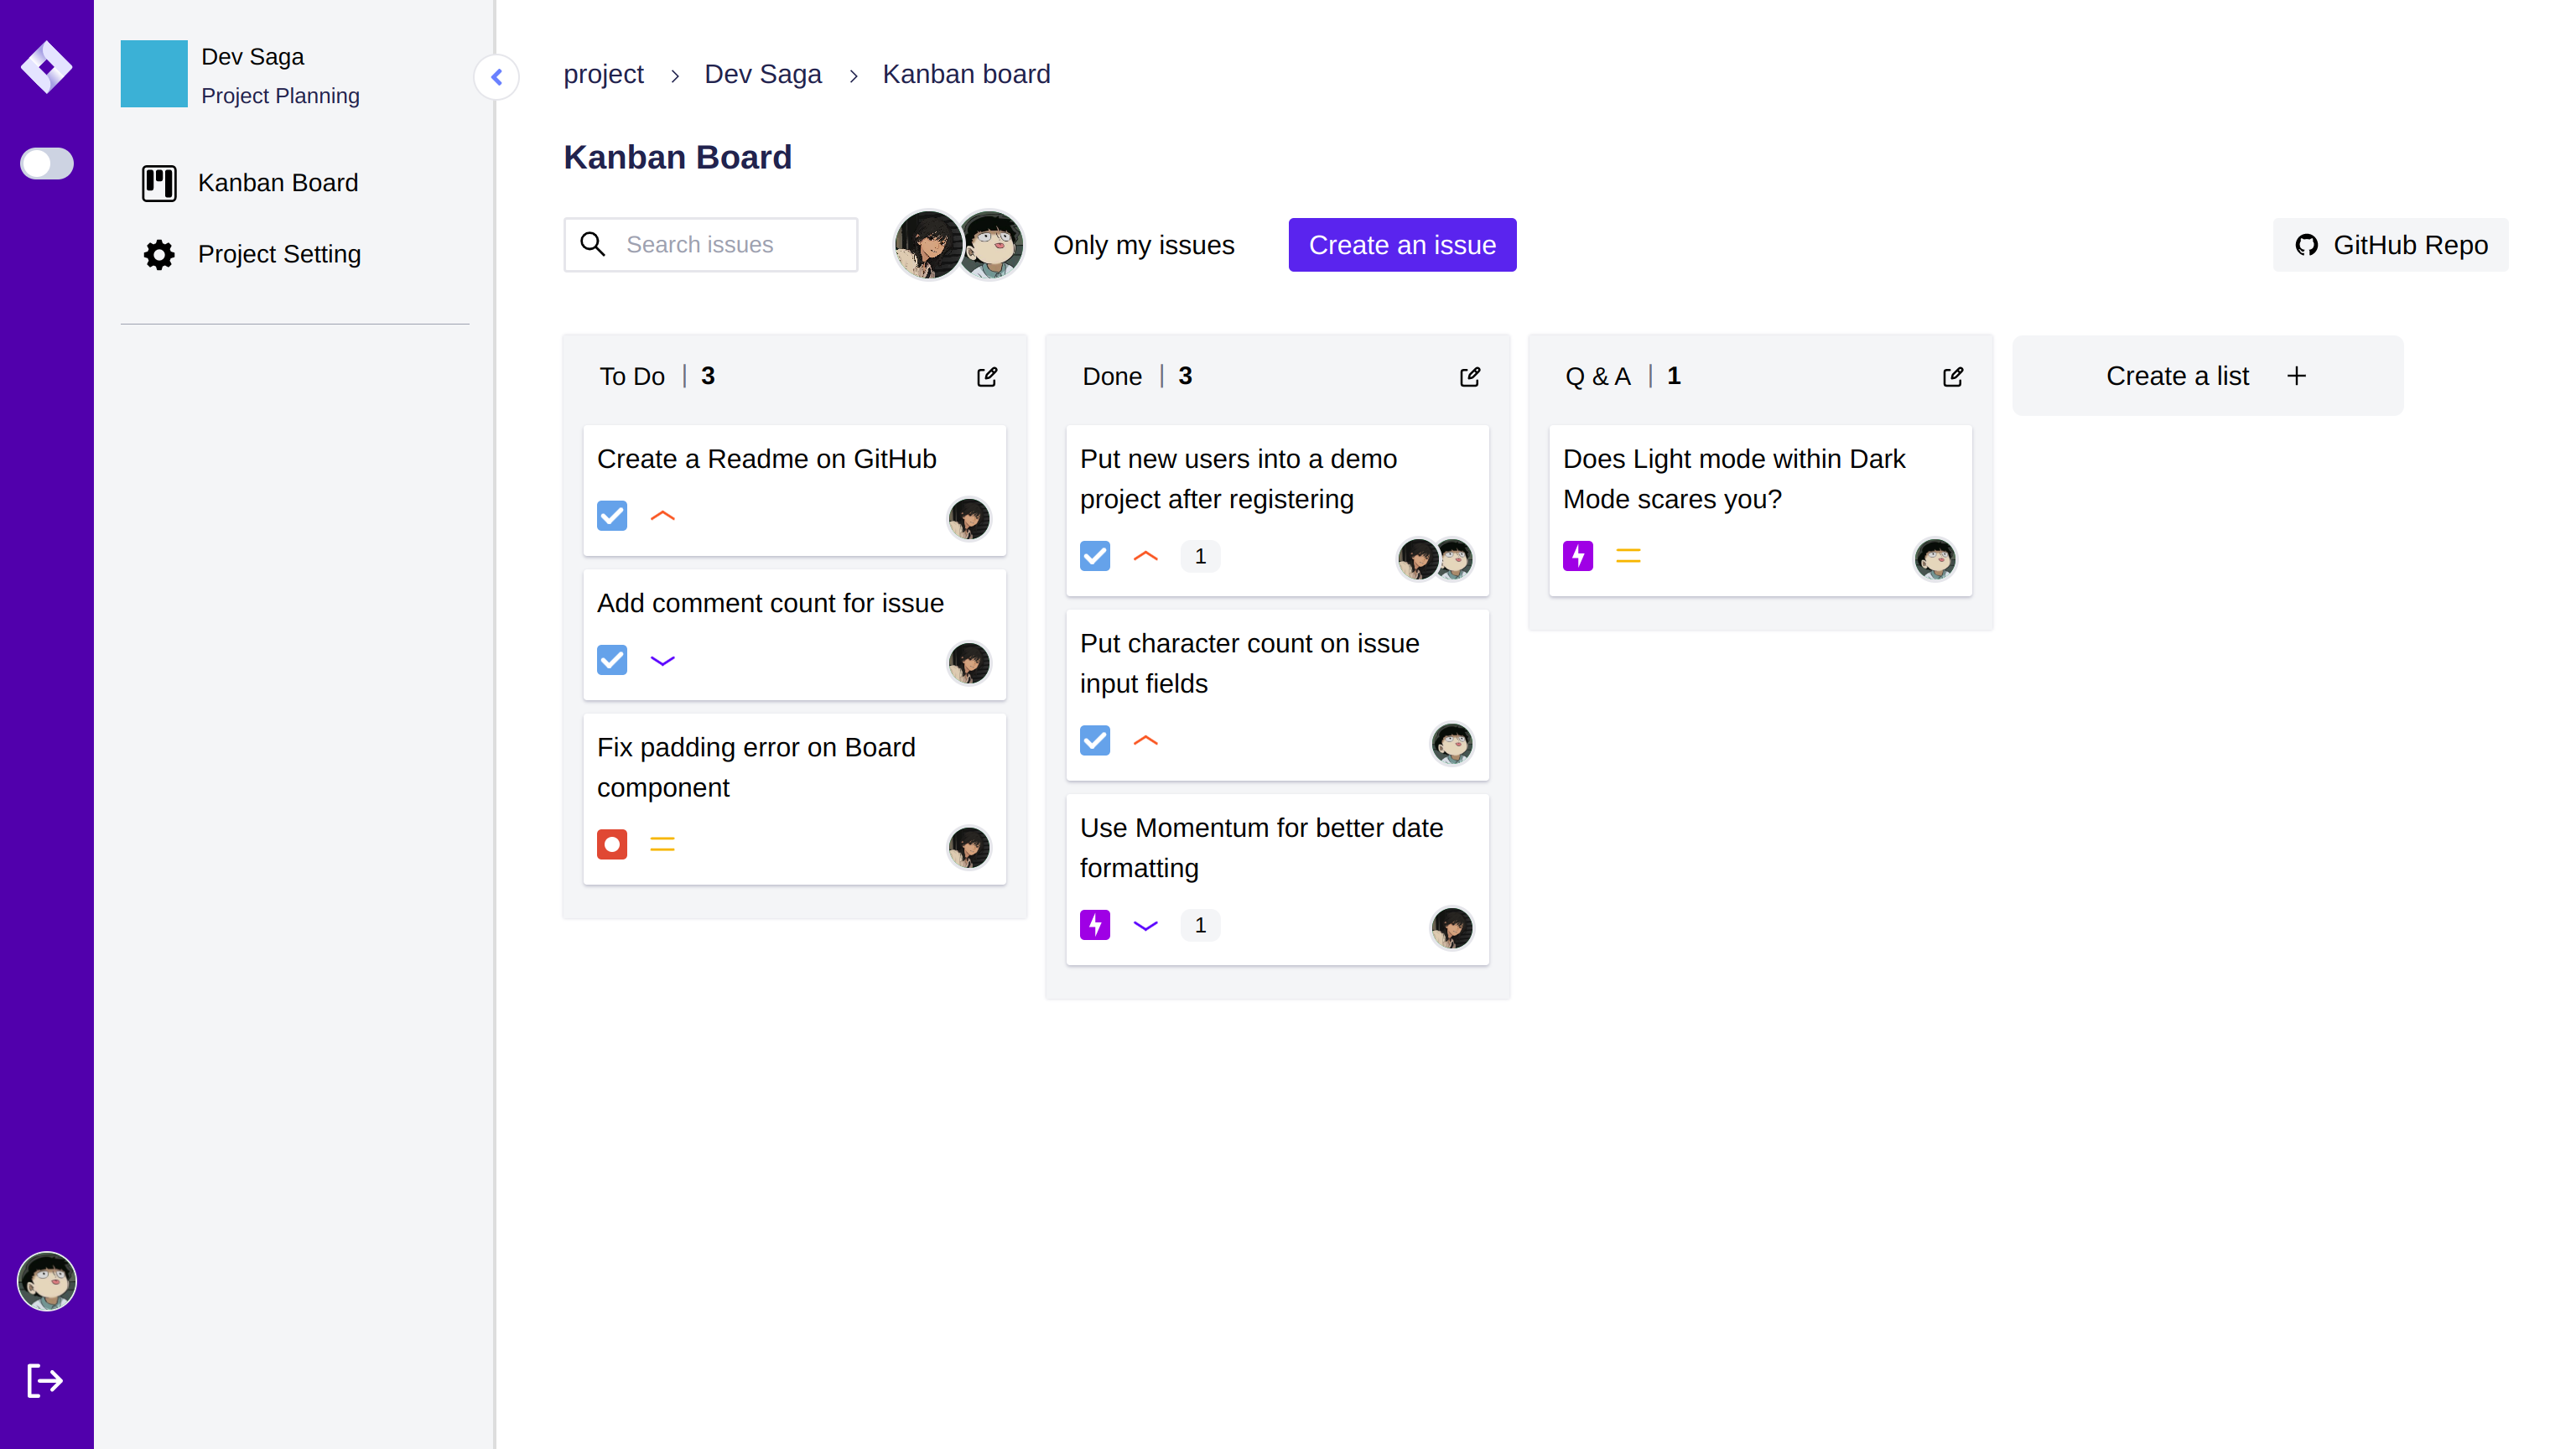Select the Kanban Board menu item
The image size is (2576, 1449).
click(278, 182)
